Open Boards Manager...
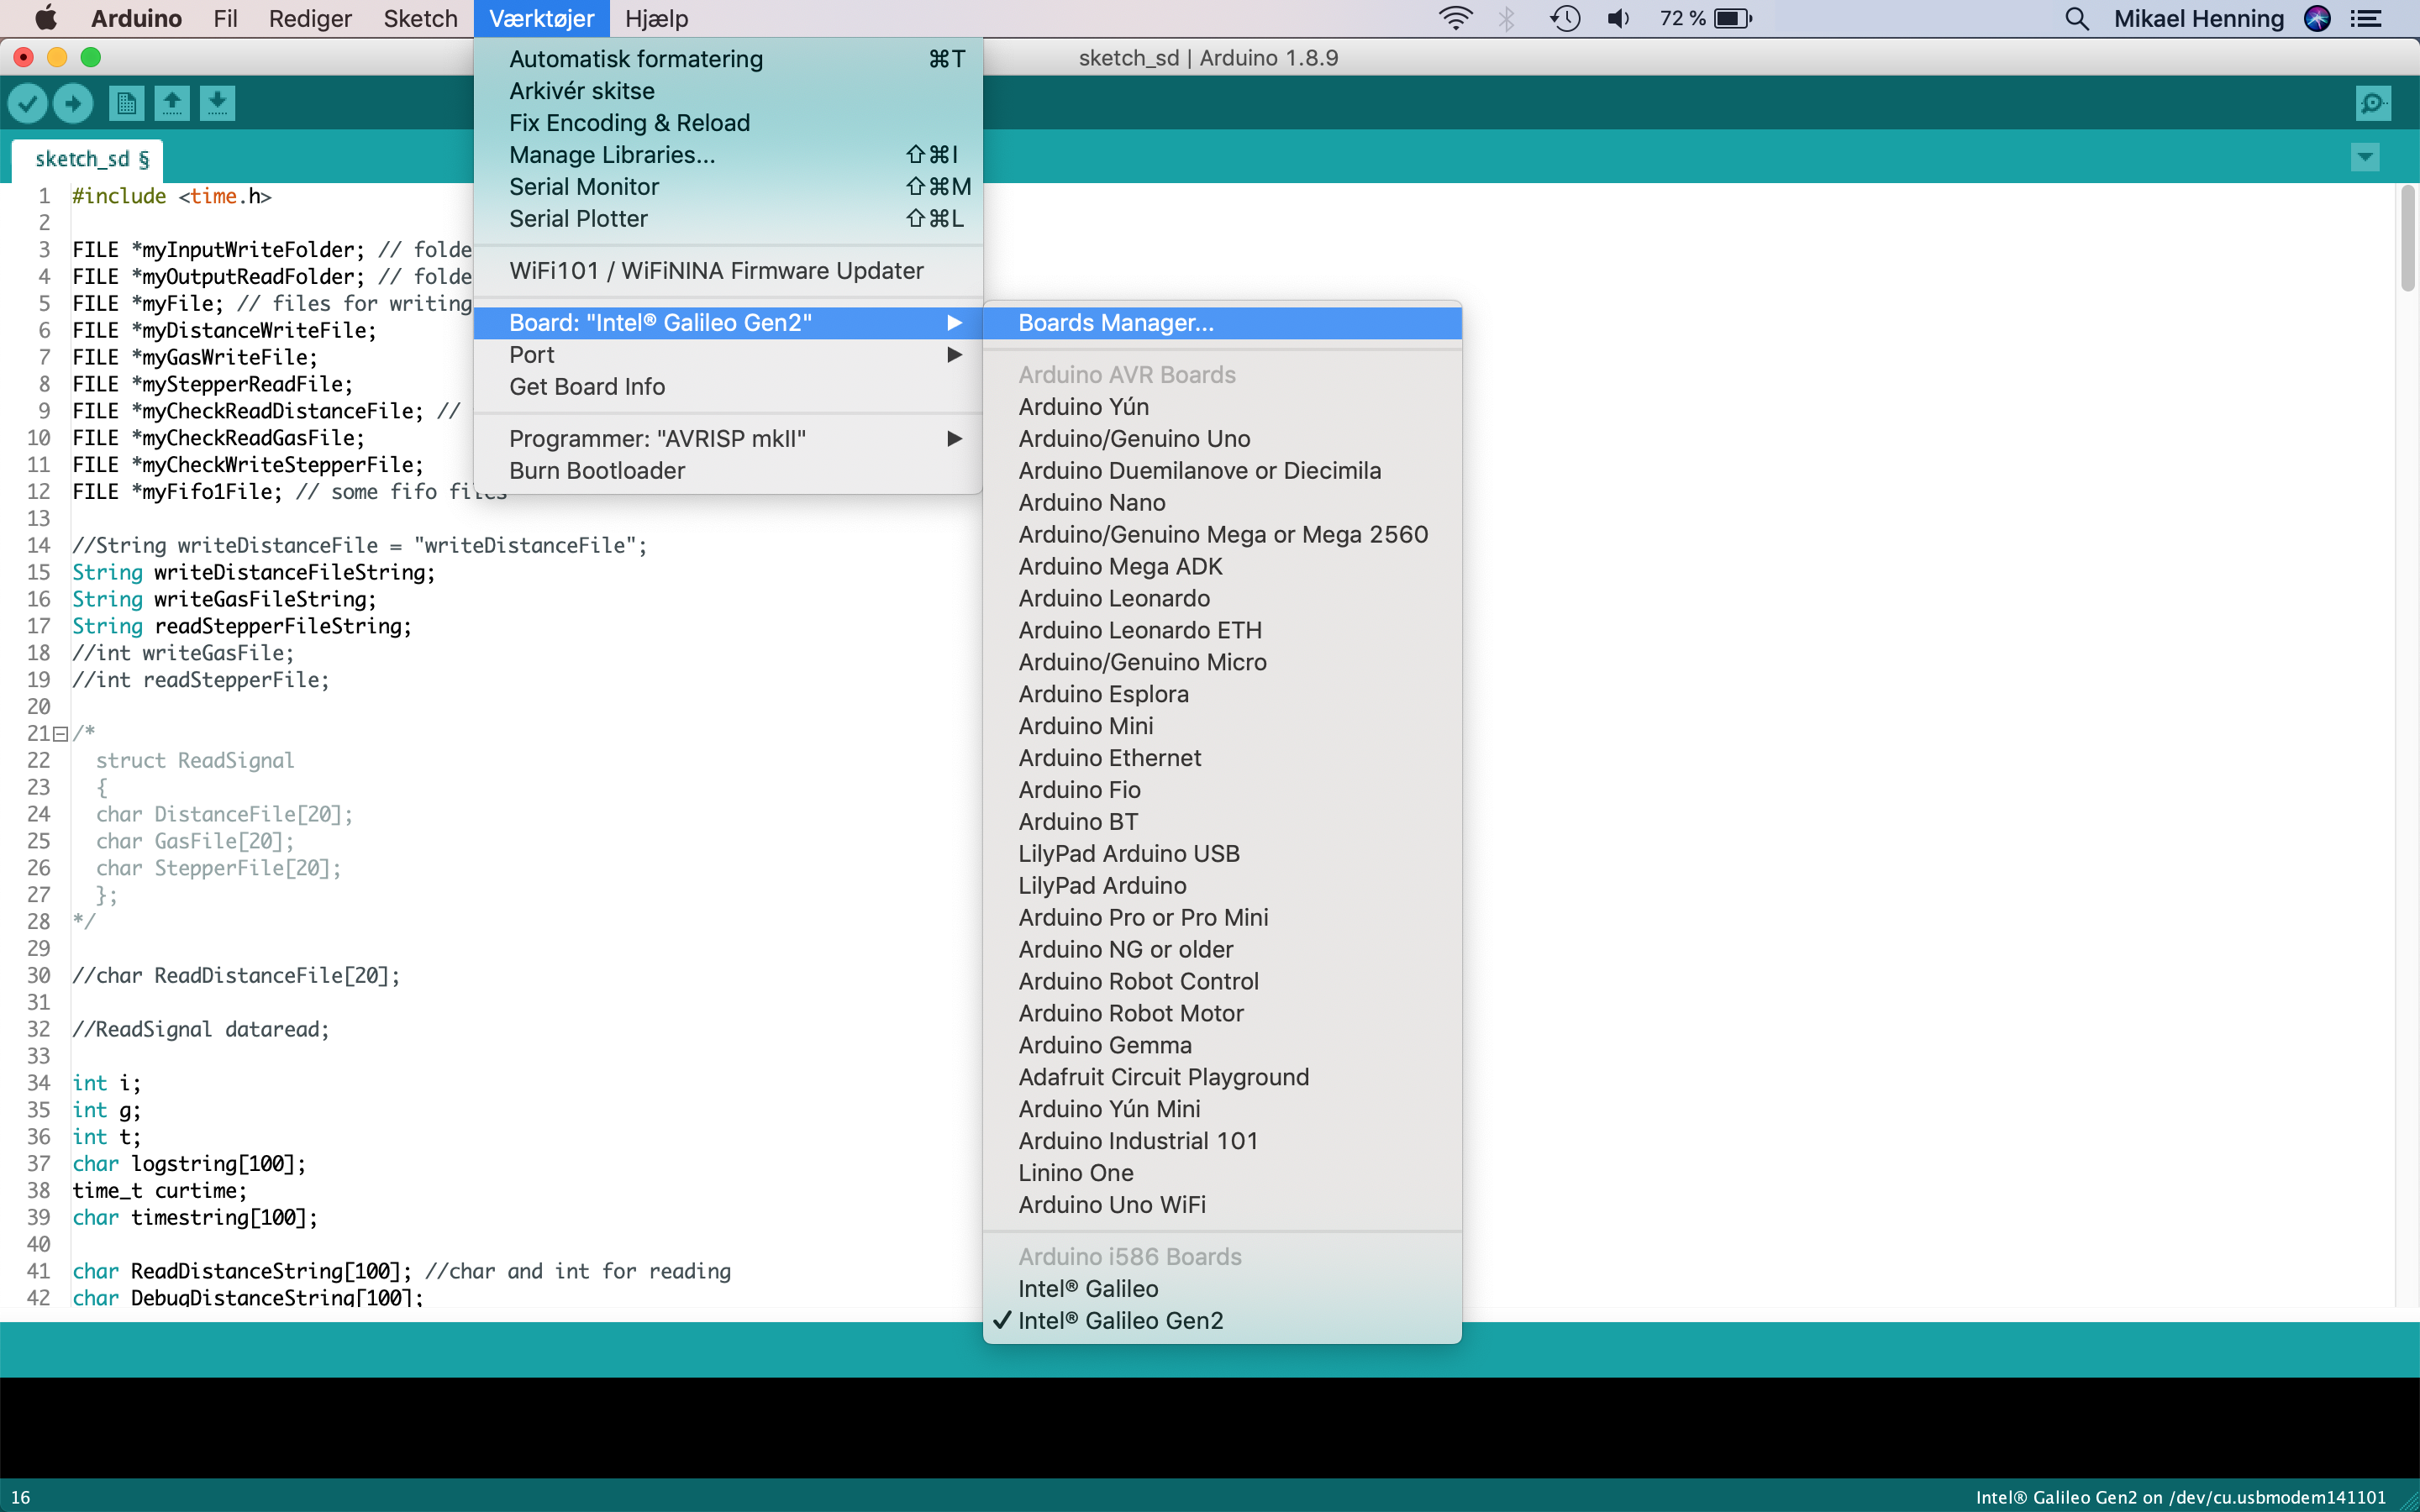The width and height of the screenshot is (2420, 1512). (1222, 323)
